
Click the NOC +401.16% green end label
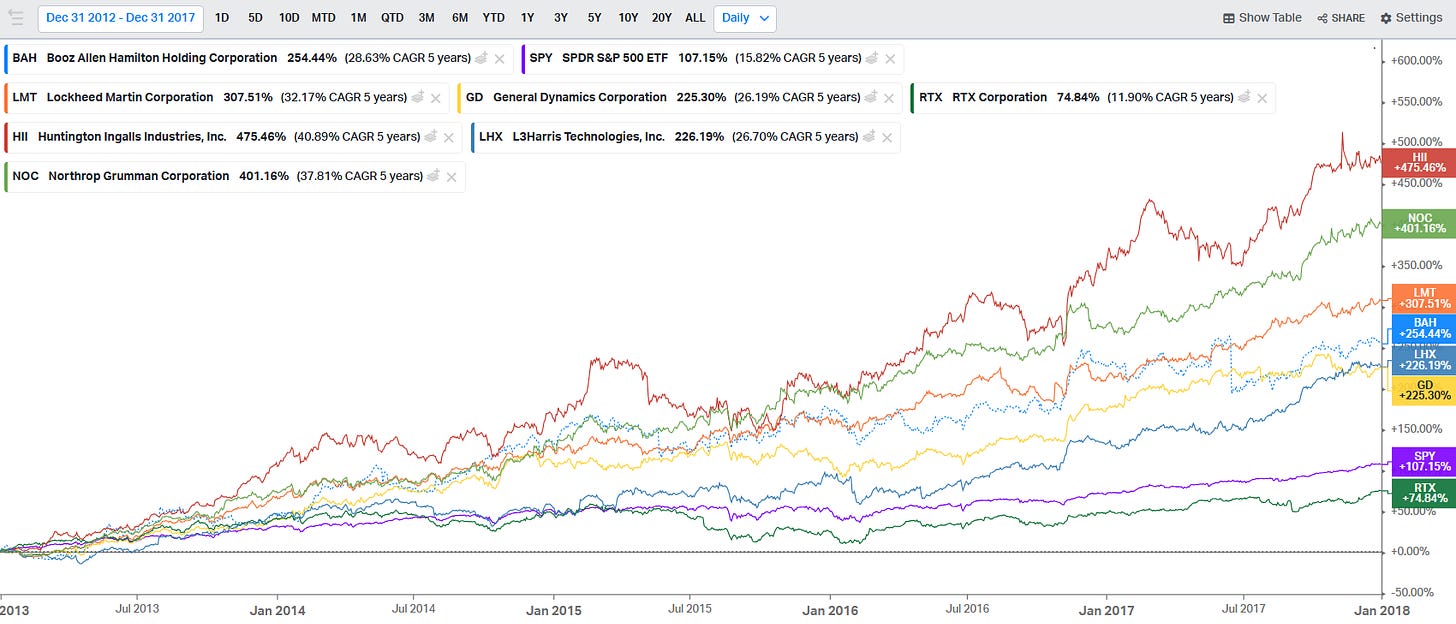click(x=1418, y=224)
